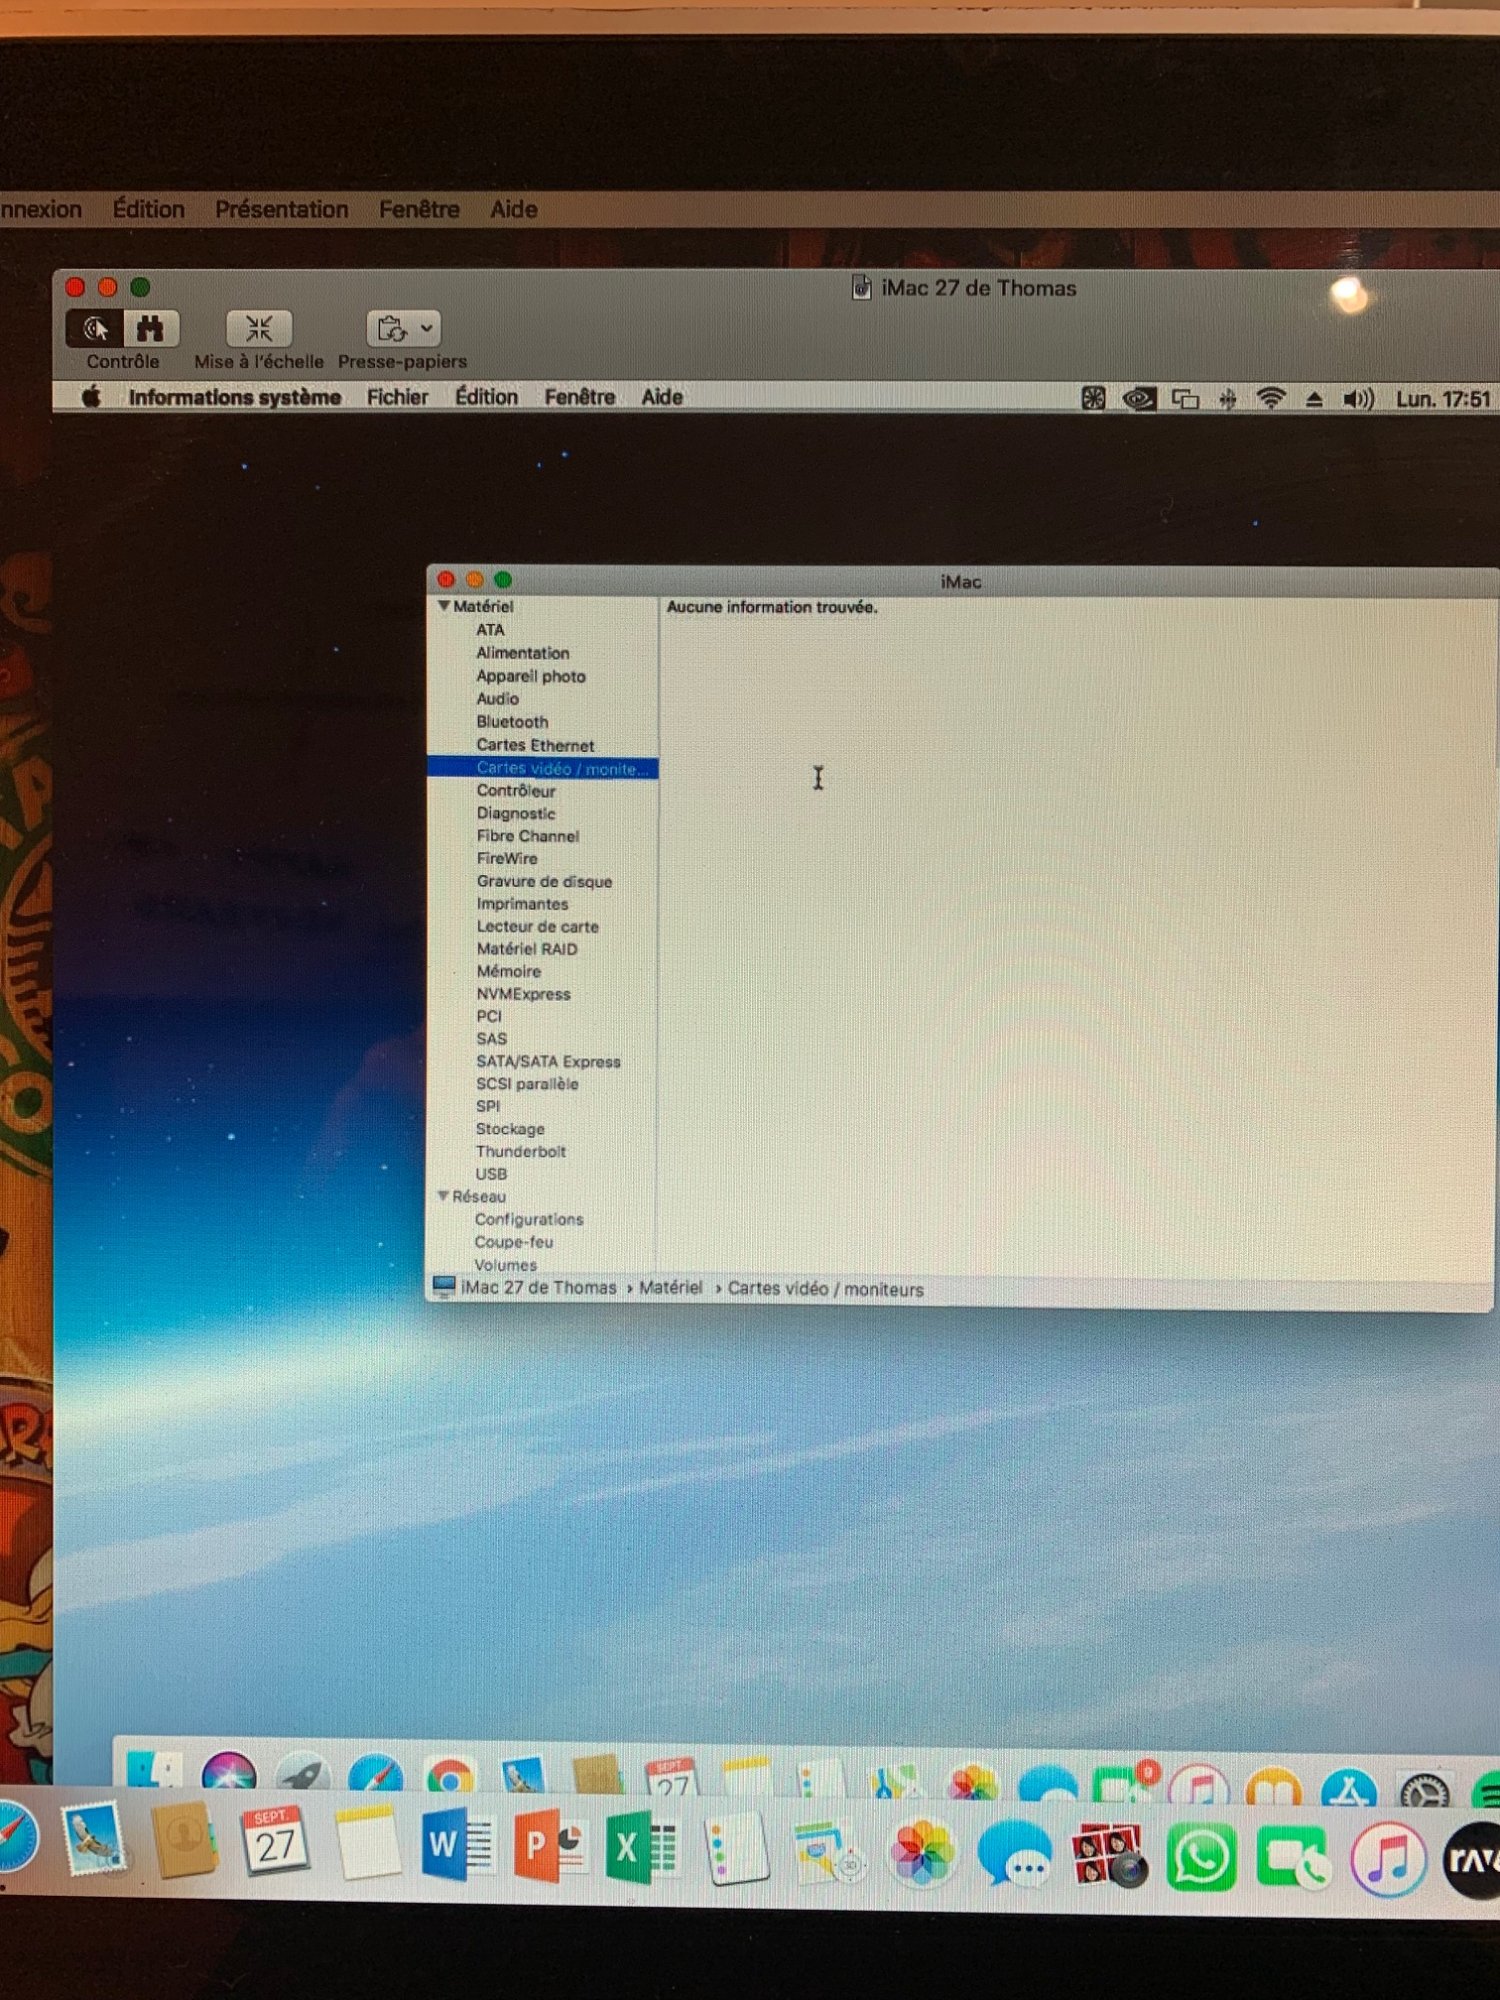
Task: Select Thunderbolt in the sidebar
Action: point(521,1152)
